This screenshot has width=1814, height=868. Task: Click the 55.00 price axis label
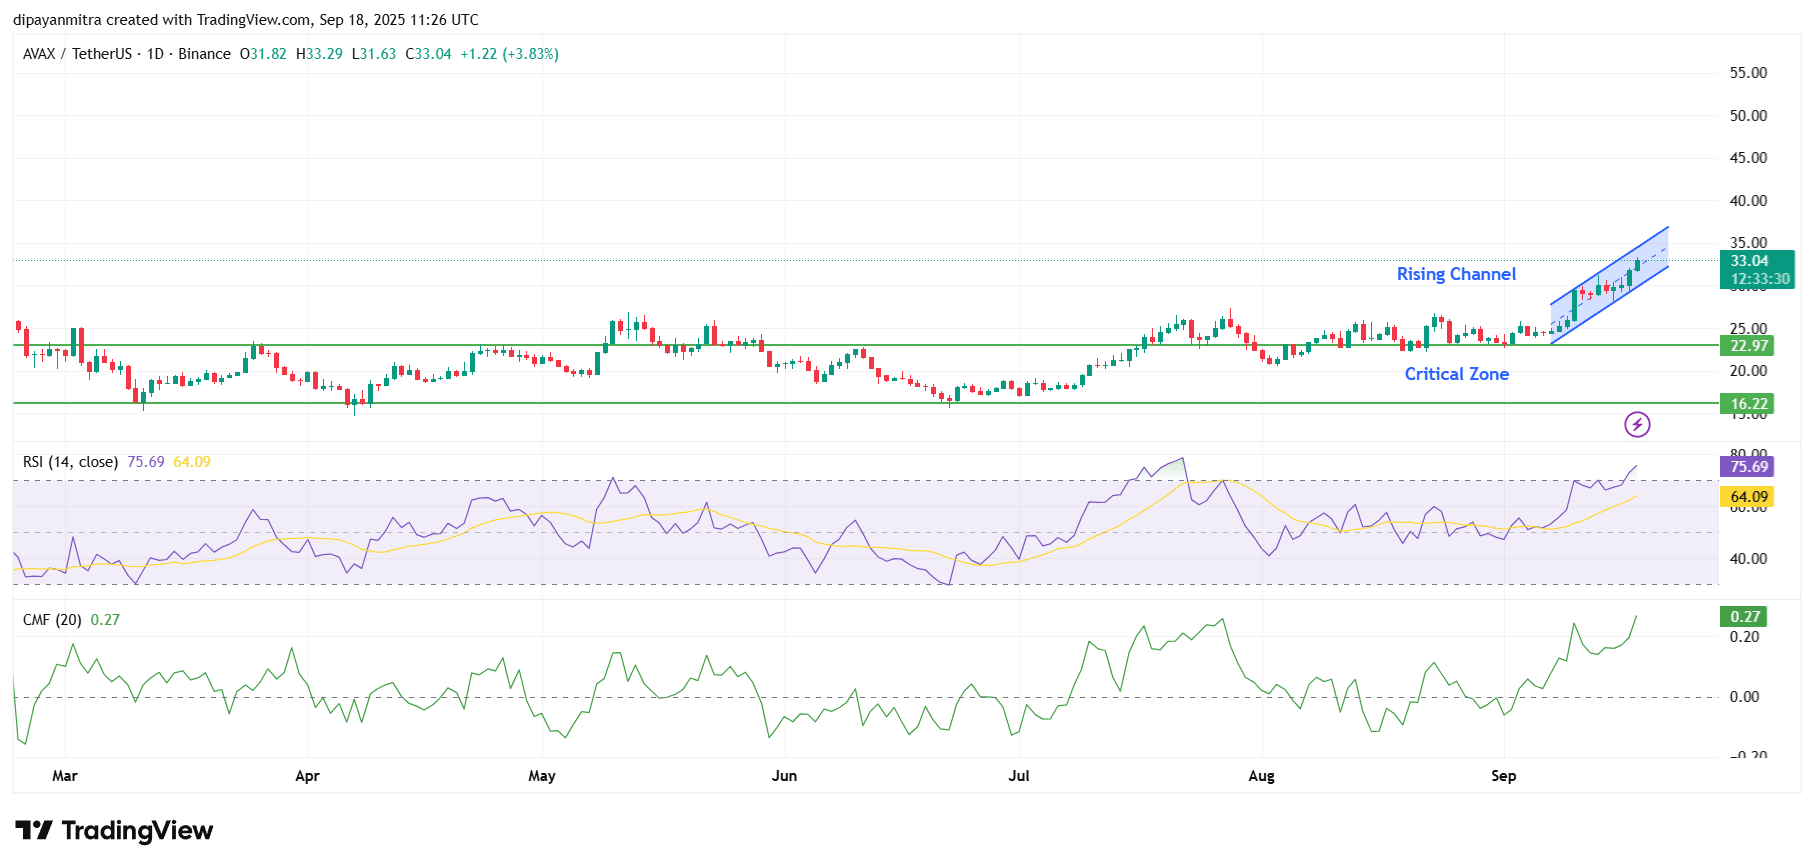click(1748, 73)
